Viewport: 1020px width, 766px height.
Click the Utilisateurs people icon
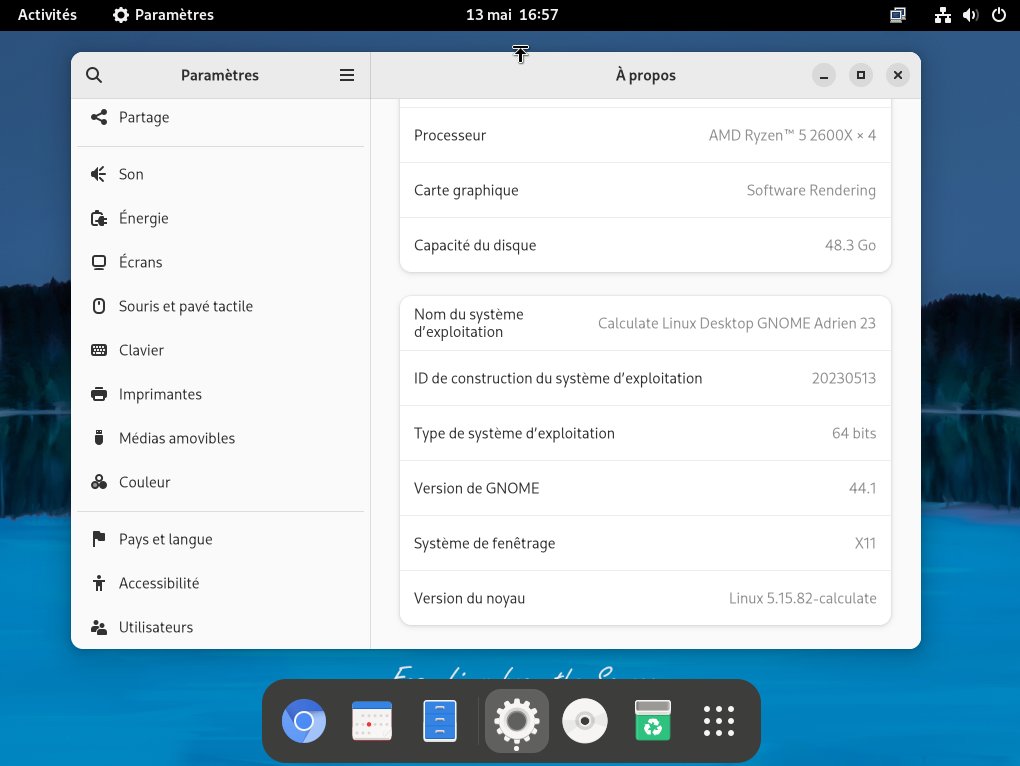pyautogui.click(x=99, y=627)
